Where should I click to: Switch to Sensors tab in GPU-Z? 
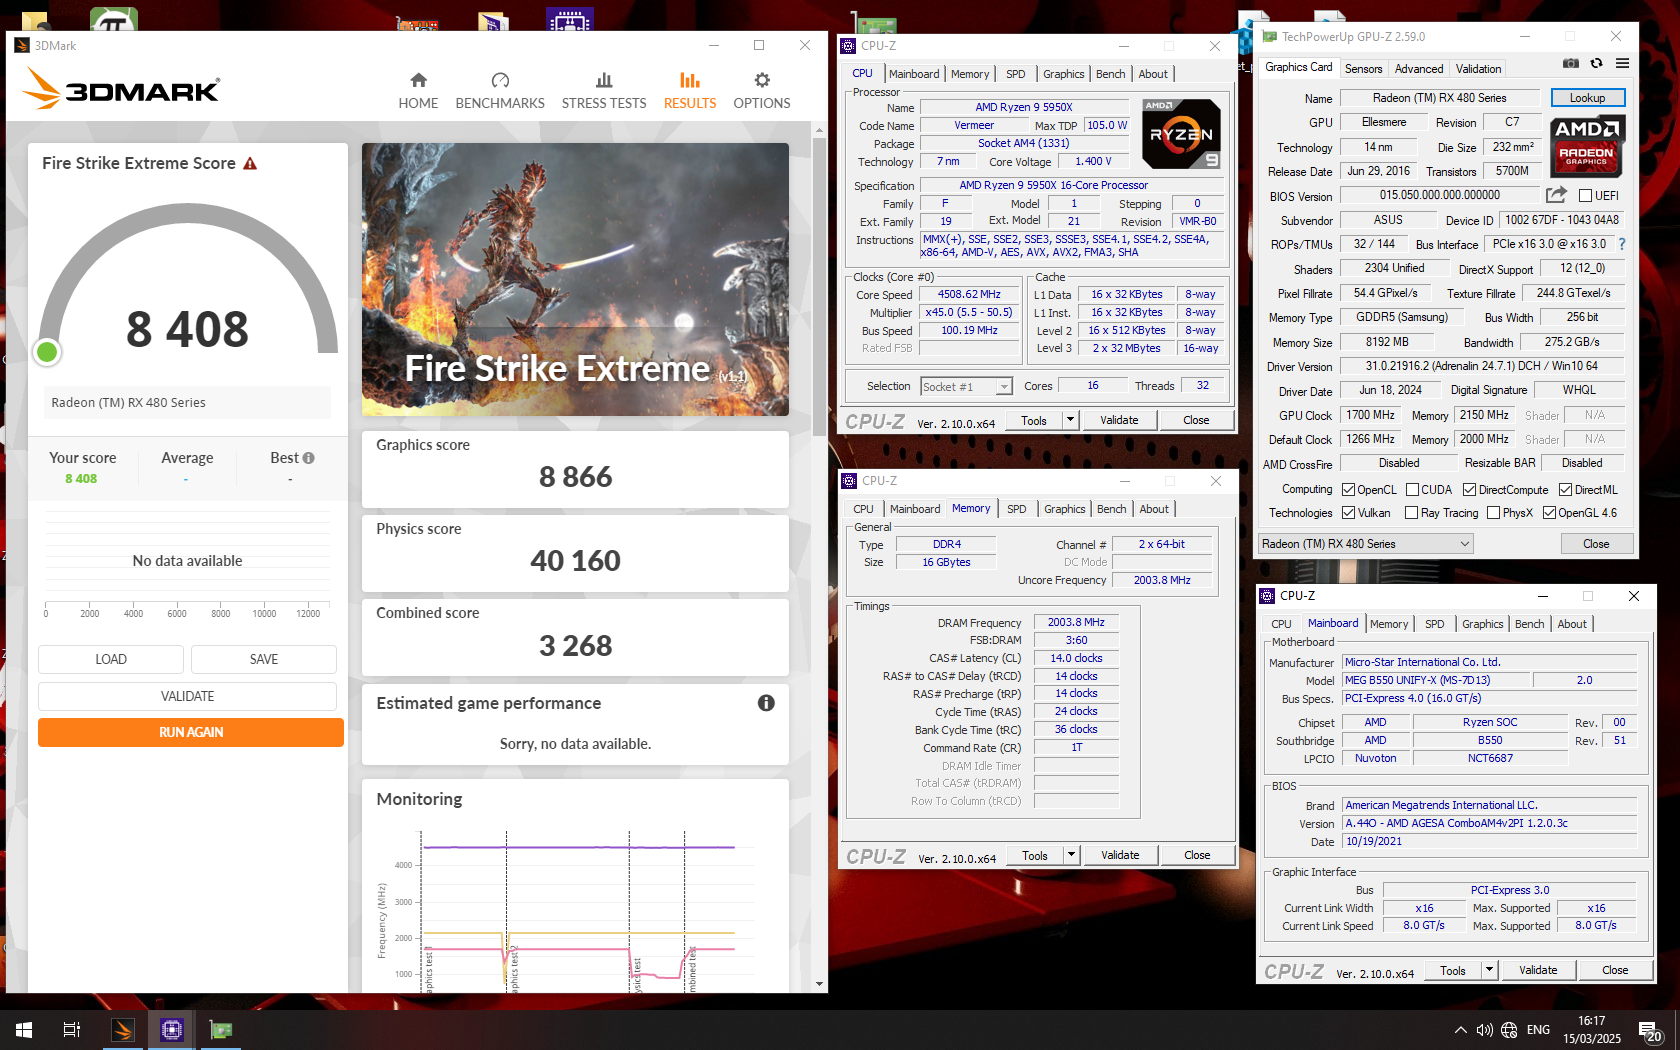tap(1363, 69)
